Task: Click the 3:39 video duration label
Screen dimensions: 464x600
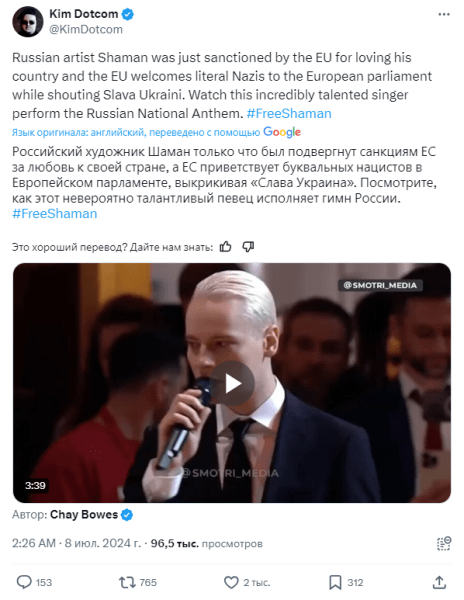Action: click(x=35, y=485)
